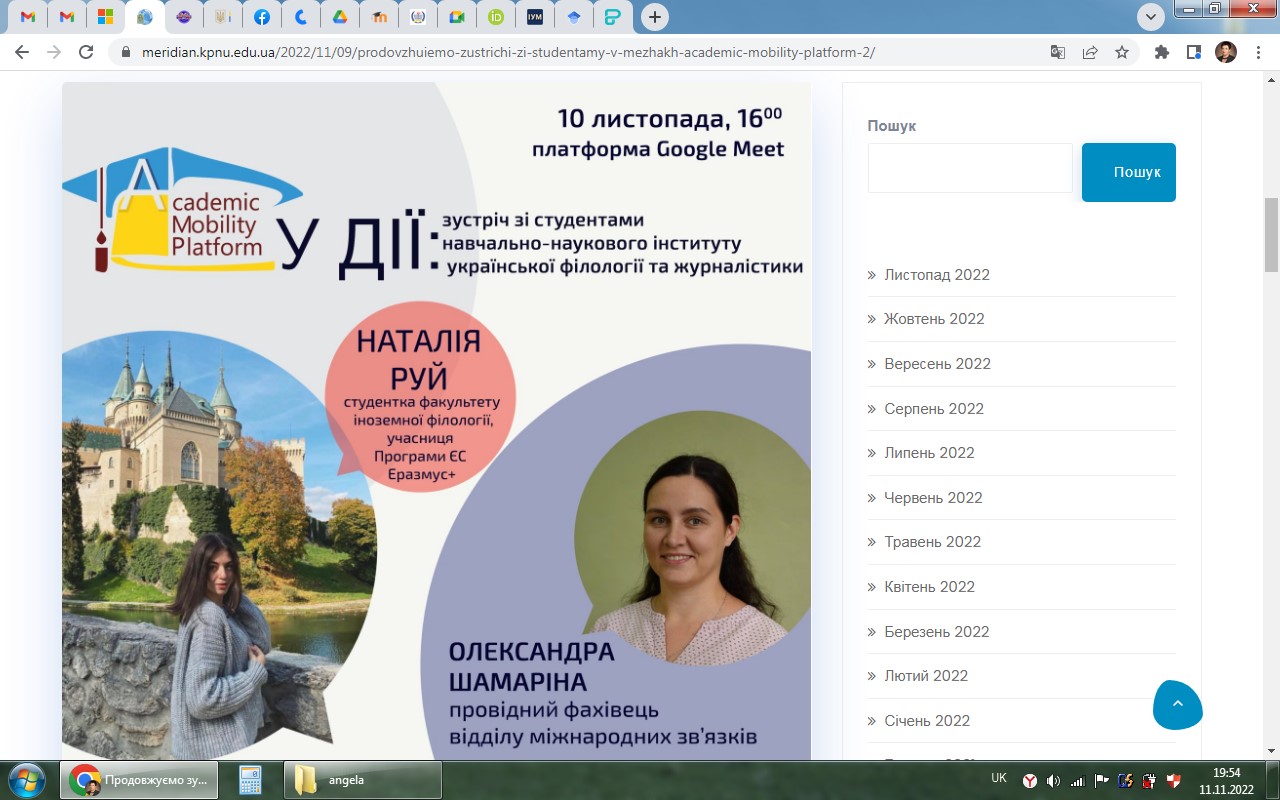
Task: Change keyboard layout via UK language indicator
Action: tap(998, 778)
